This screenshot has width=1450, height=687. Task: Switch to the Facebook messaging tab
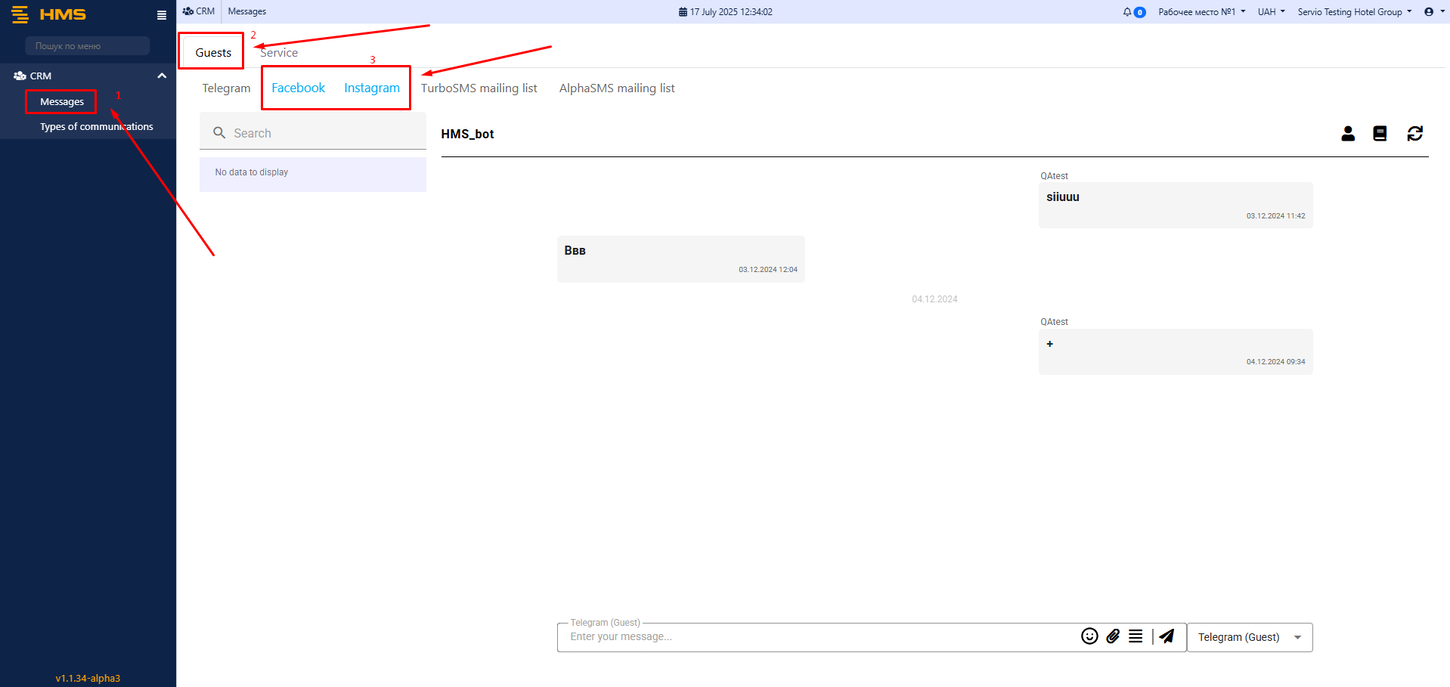pyautogui.click(x=297, y=88)
